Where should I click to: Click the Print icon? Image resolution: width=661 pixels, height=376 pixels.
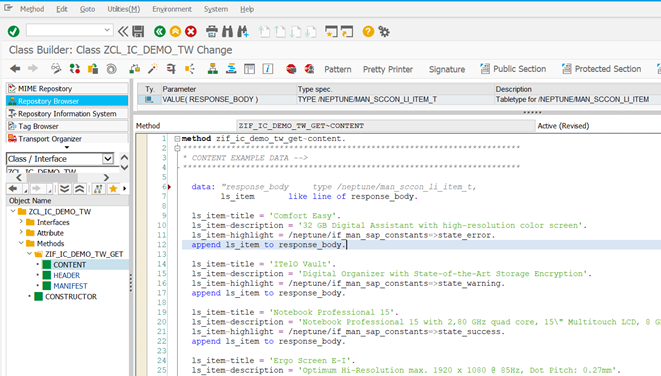(212, 31)
